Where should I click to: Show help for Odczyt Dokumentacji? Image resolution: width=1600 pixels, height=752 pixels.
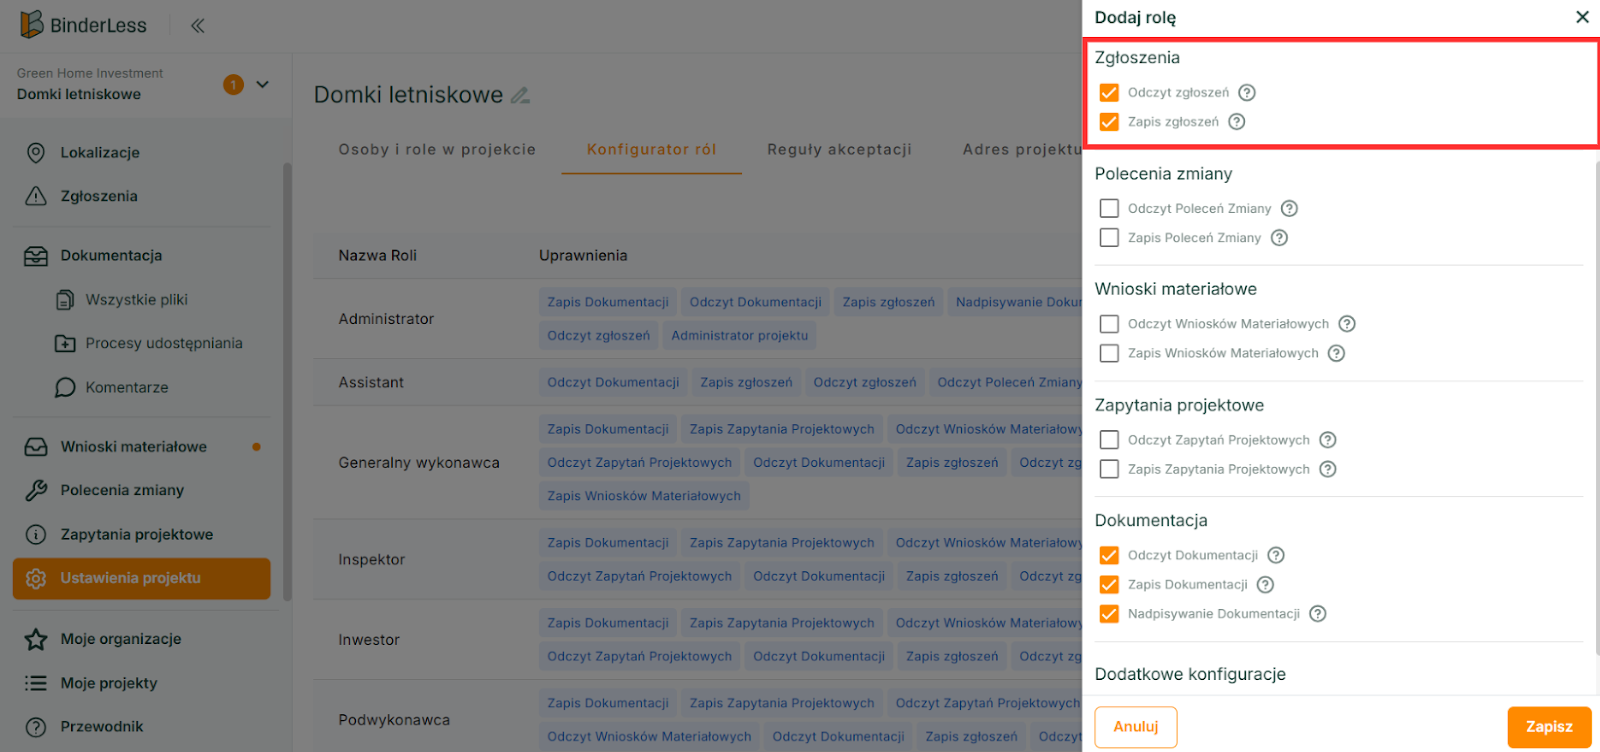(x=1276, y=555)
